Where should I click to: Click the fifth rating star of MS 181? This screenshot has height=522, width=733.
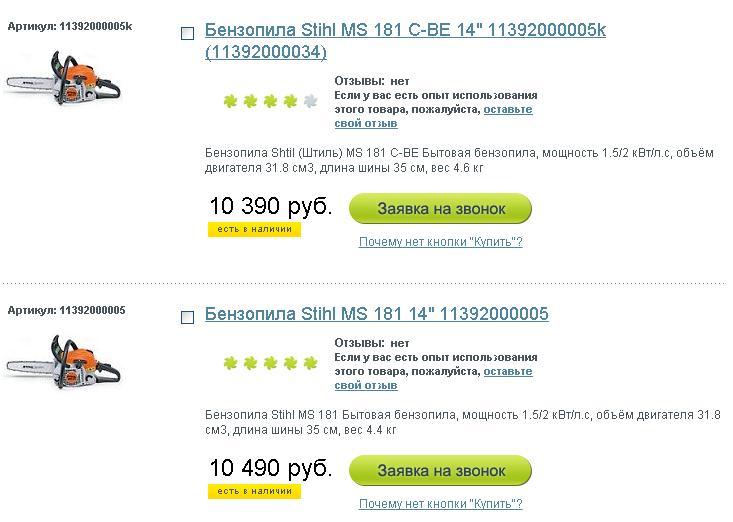310,363
